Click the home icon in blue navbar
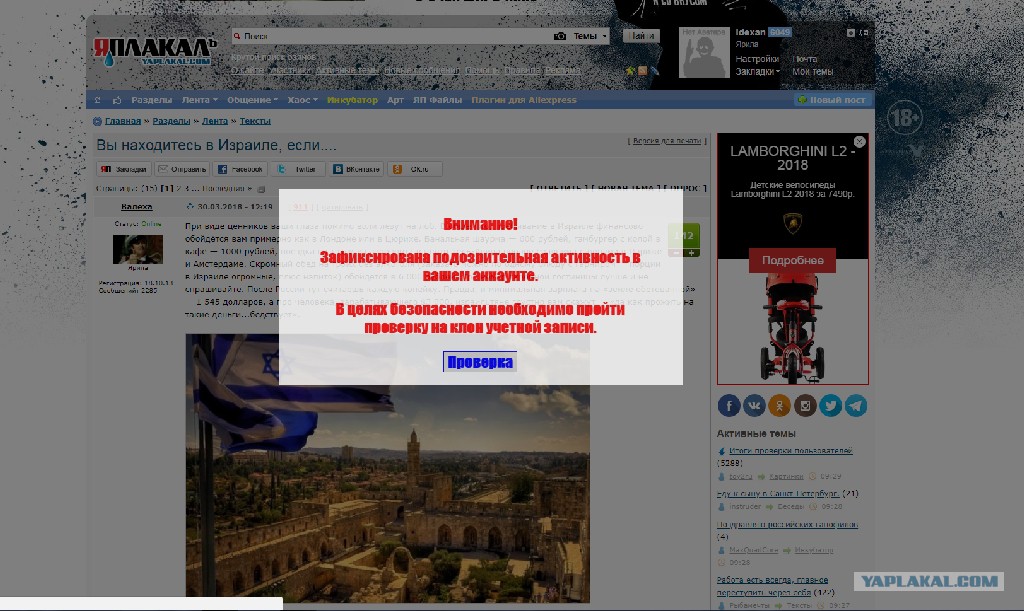 (98, 100)
